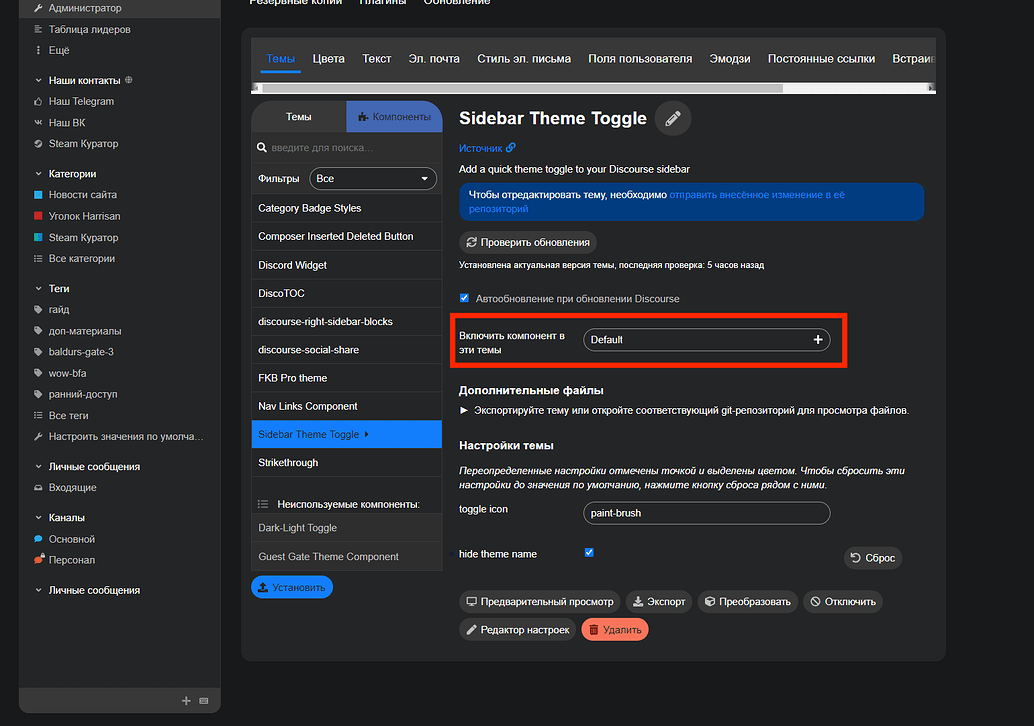Screen dimensions: 1034x726
Task: Toggle Автообновление при обновлении Discourse checkbox
Action: coord(464,298)
